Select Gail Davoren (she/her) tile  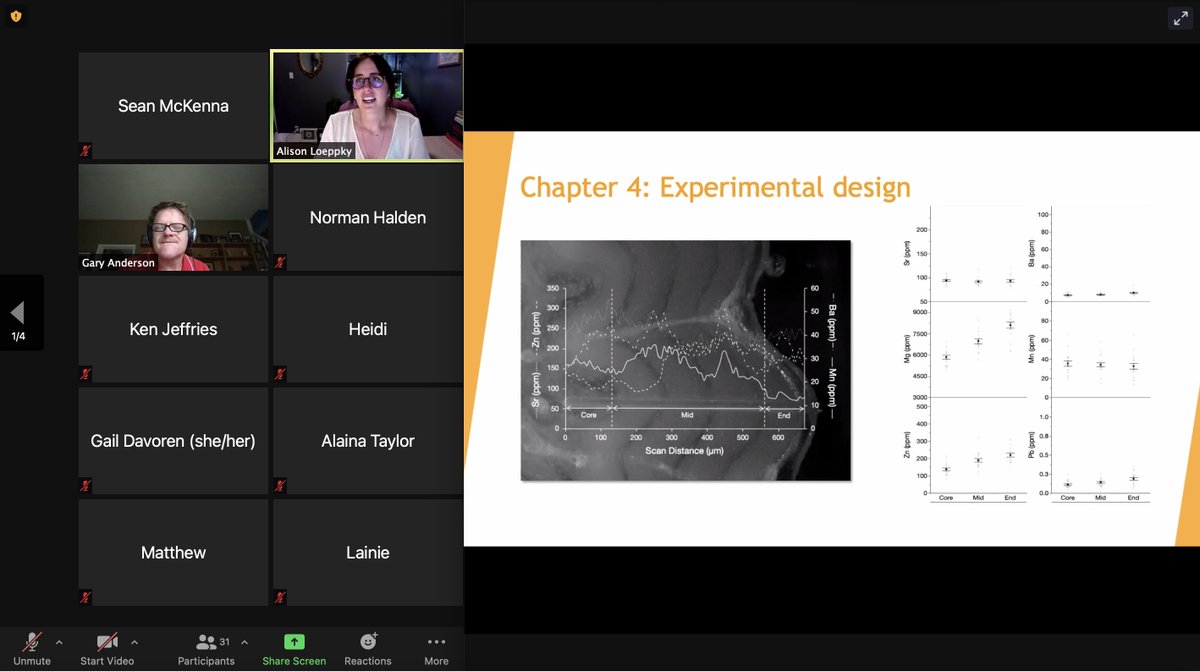(x=173, y=441)
